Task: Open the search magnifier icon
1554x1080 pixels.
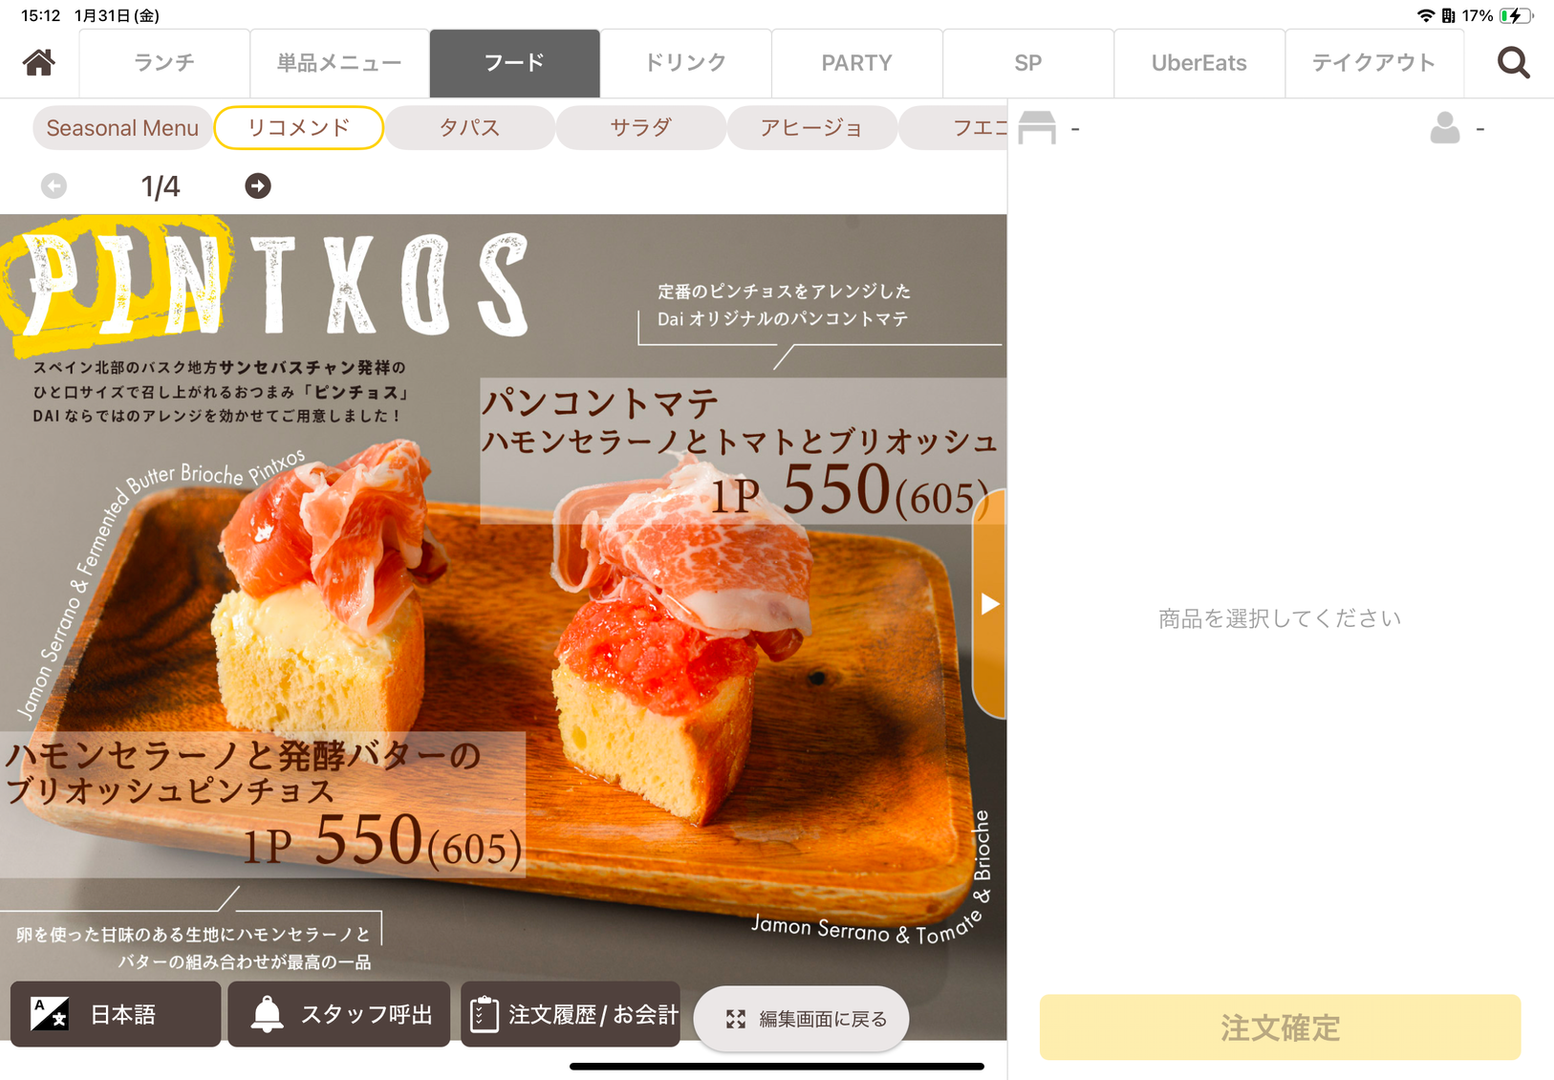Action: 1513,63
